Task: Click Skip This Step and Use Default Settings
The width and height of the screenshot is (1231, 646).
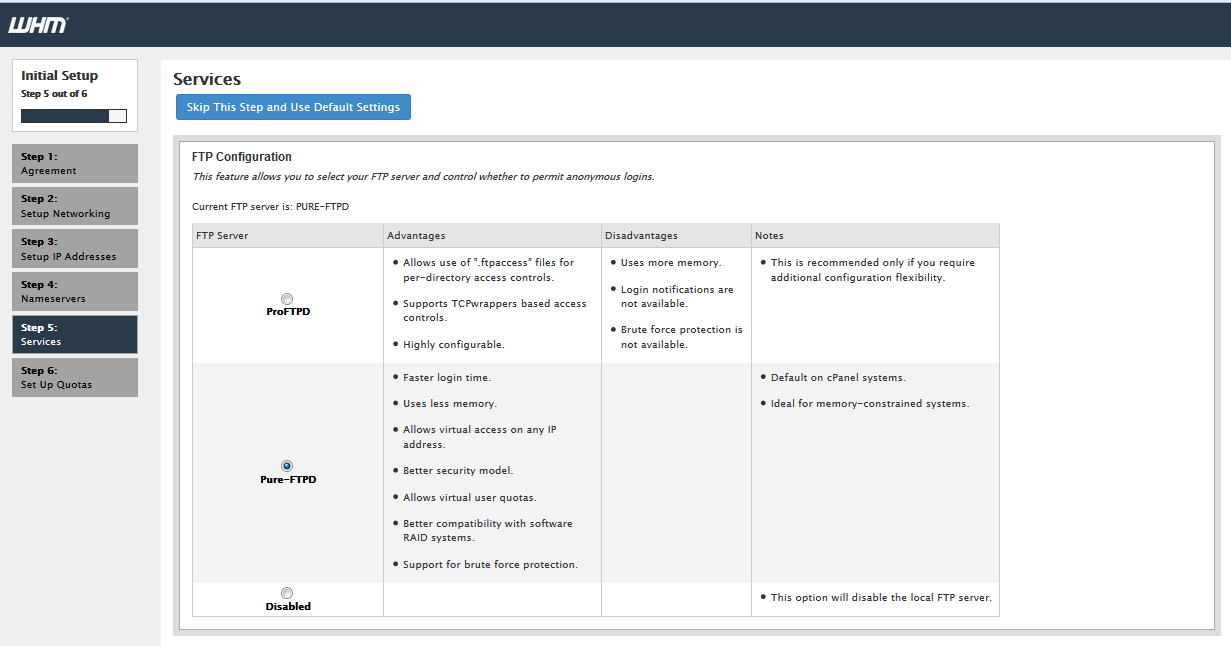Action: [x=293, y=107]
